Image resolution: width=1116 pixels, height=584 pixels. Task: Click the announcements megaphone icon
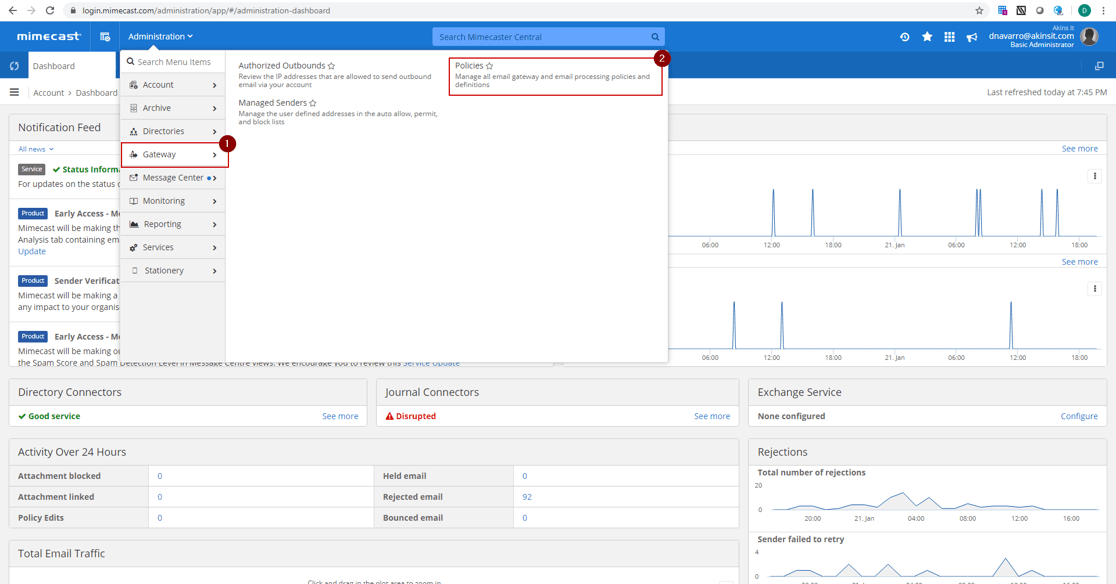[971, 36]
